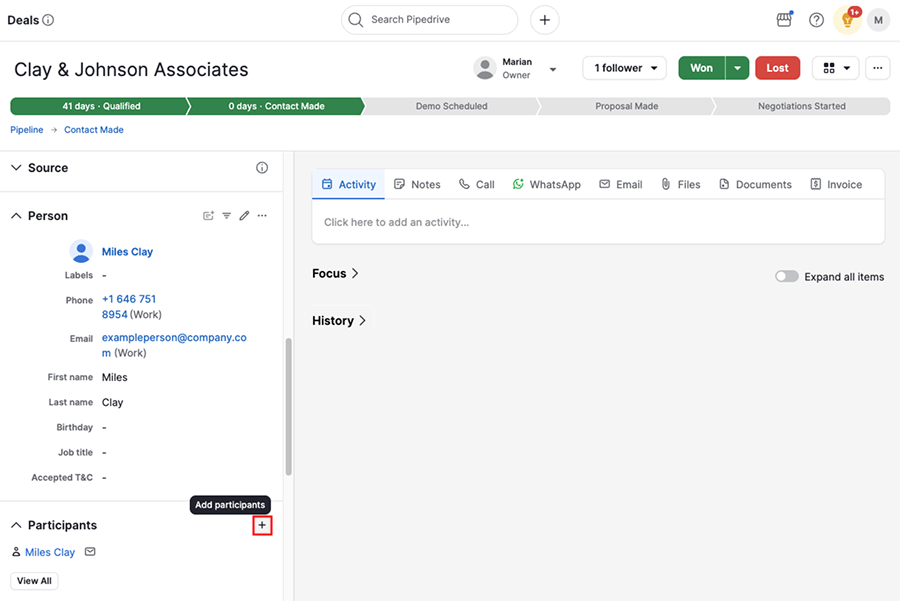Open Miles Clay in Participants list
The image size is (900, 601).
[50, 552]
